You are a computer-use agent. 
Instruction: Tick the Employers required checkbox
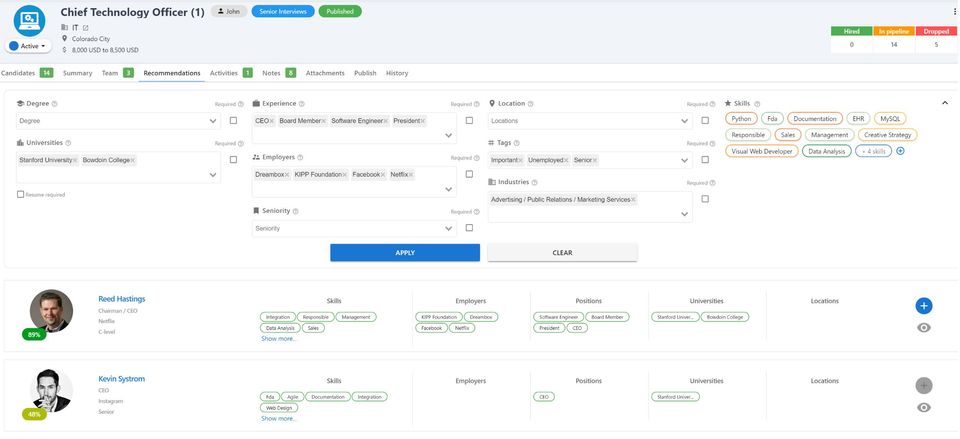point(469,174)
